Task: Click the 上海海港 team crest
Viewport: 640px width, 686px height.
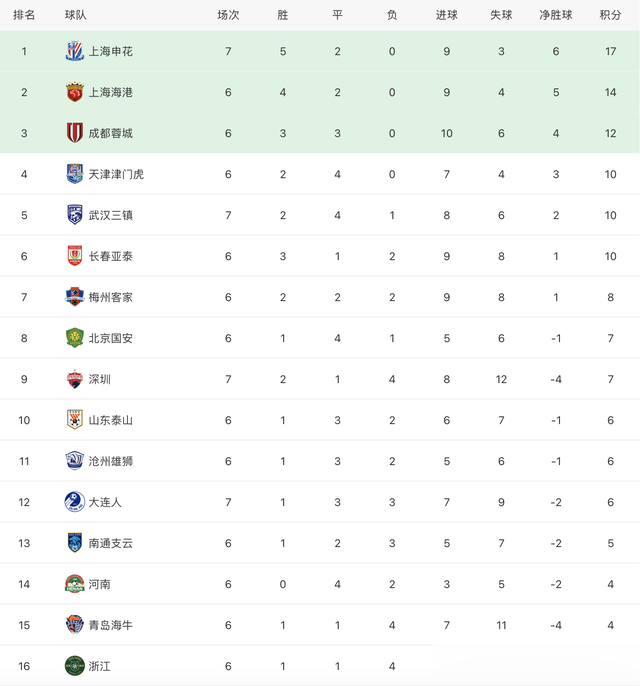Action: tap(74, 92)
